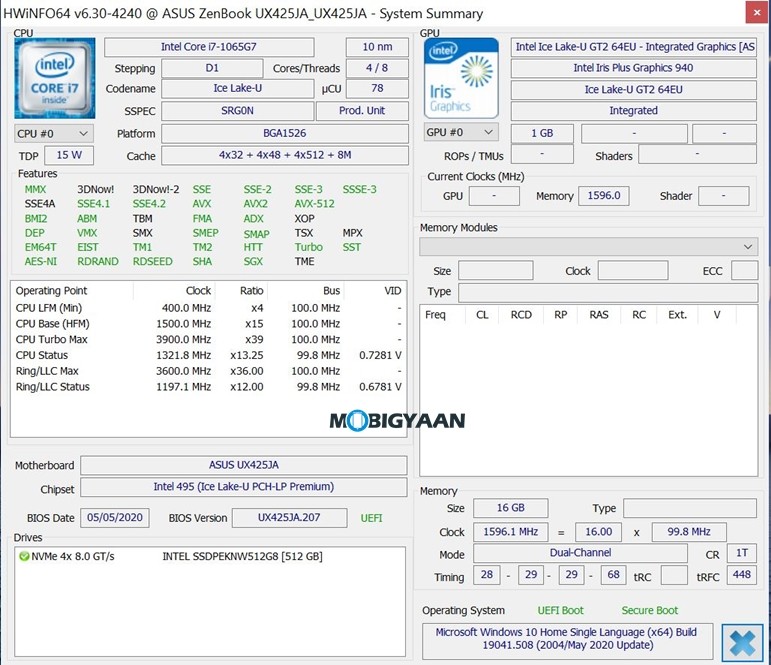Click the Prod. Unit field
Image resolution: width=771 pixels, height=665 pixels.
[362, 111]
